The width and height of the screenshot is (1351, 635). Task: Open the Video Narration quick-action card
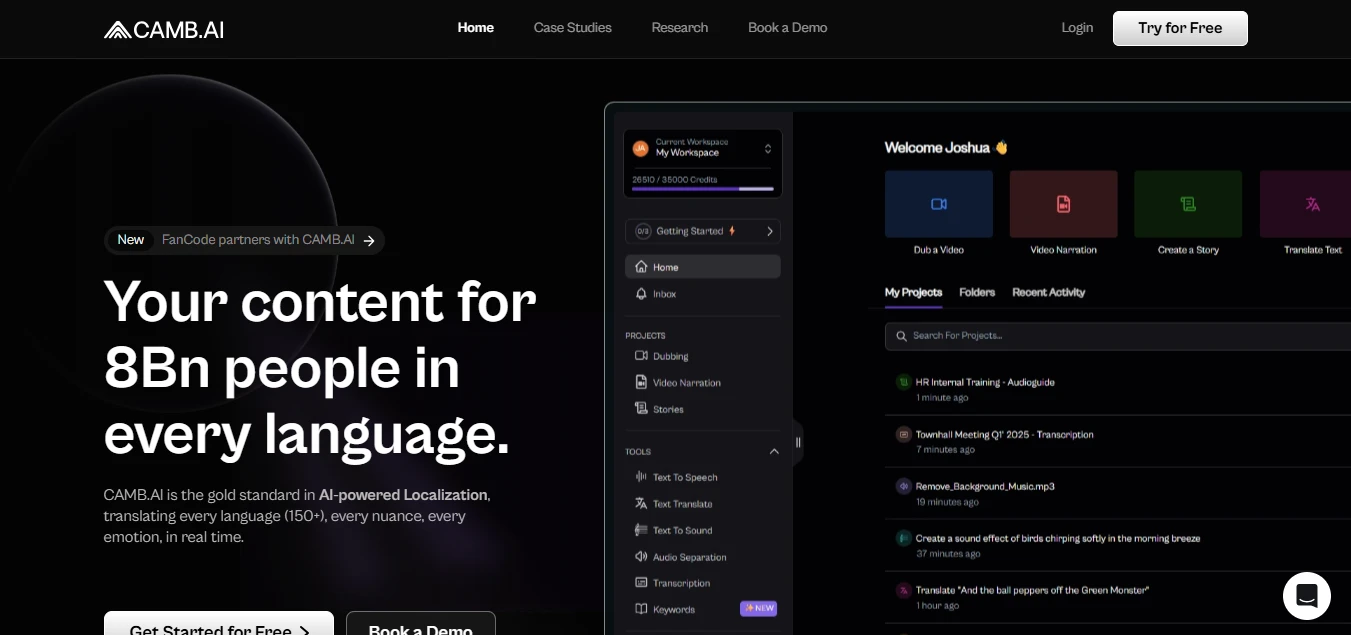point(1063,213)
